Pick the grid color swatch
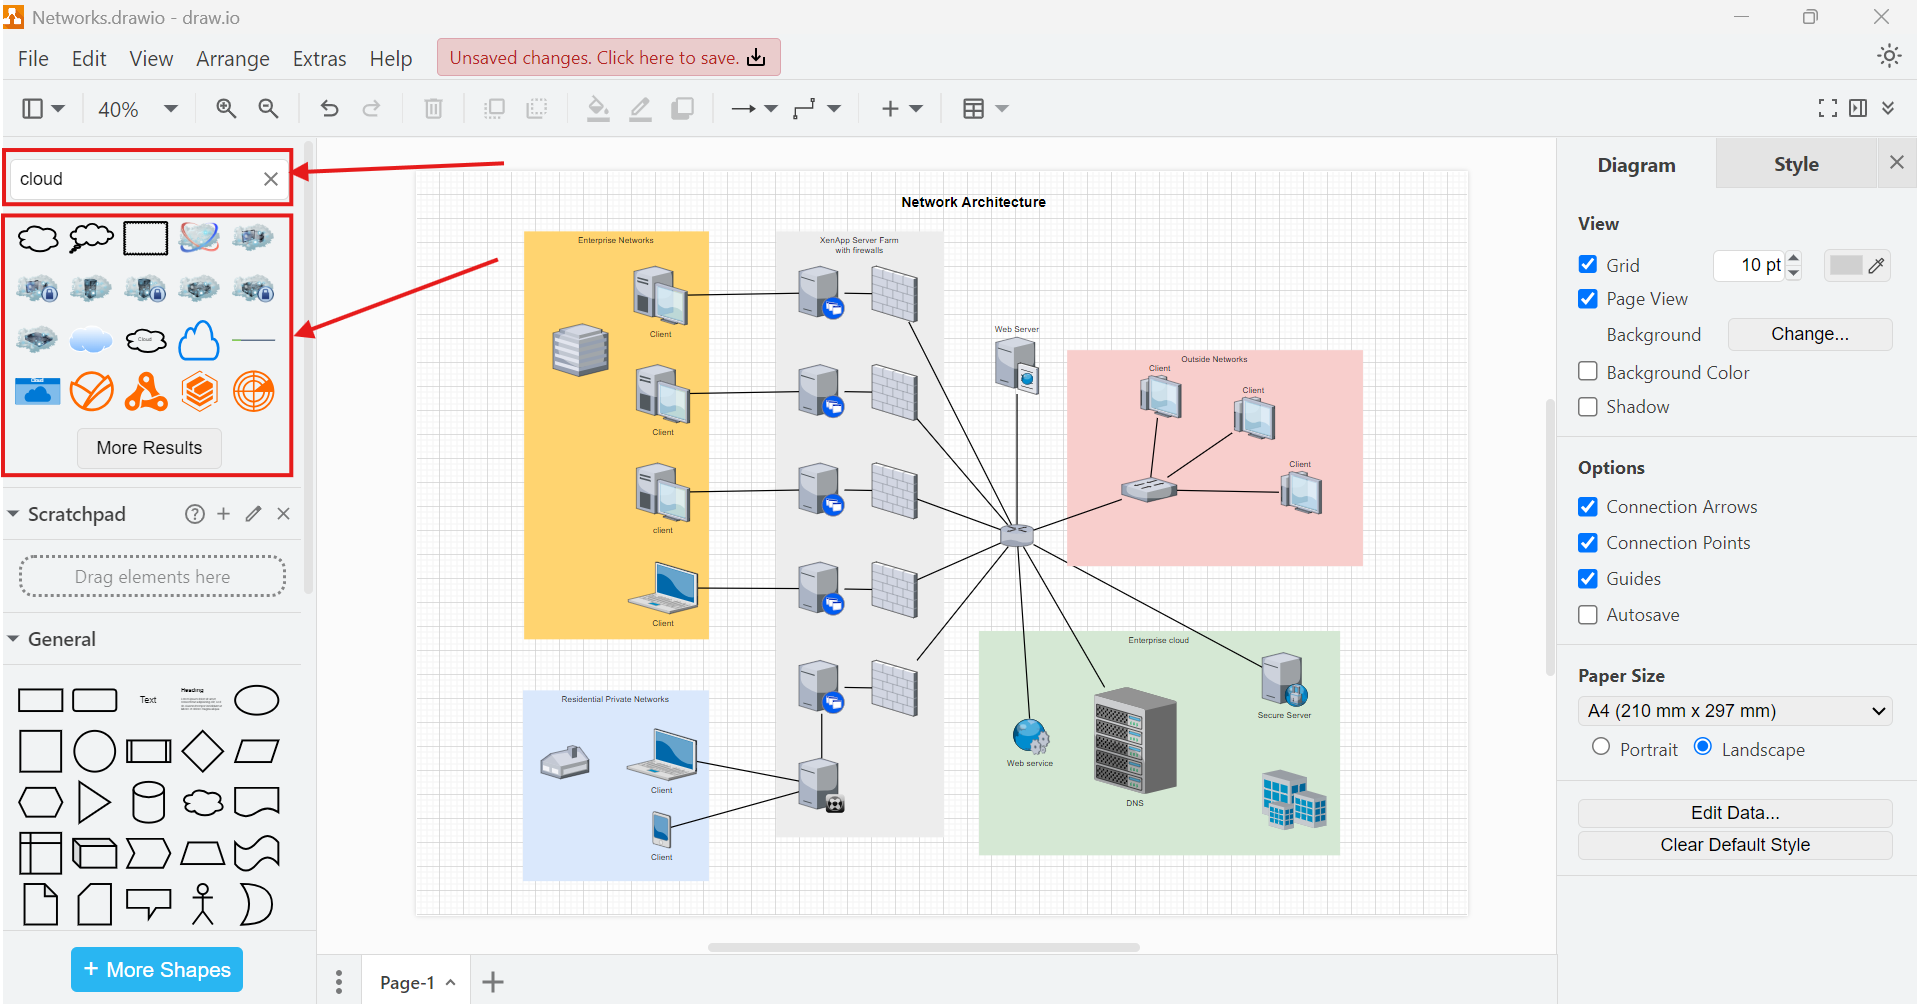 [1847, 265]
